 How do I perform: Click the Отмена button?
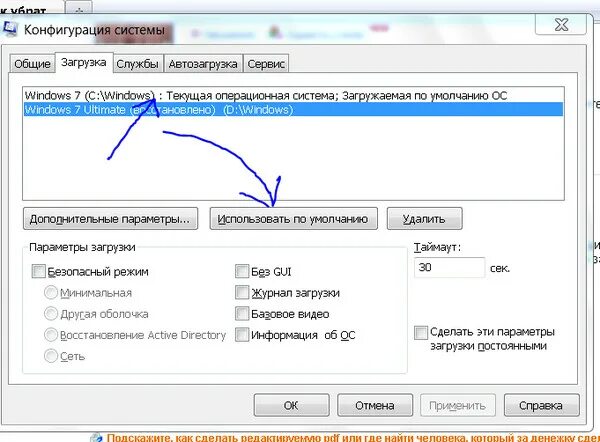point(375,405)
